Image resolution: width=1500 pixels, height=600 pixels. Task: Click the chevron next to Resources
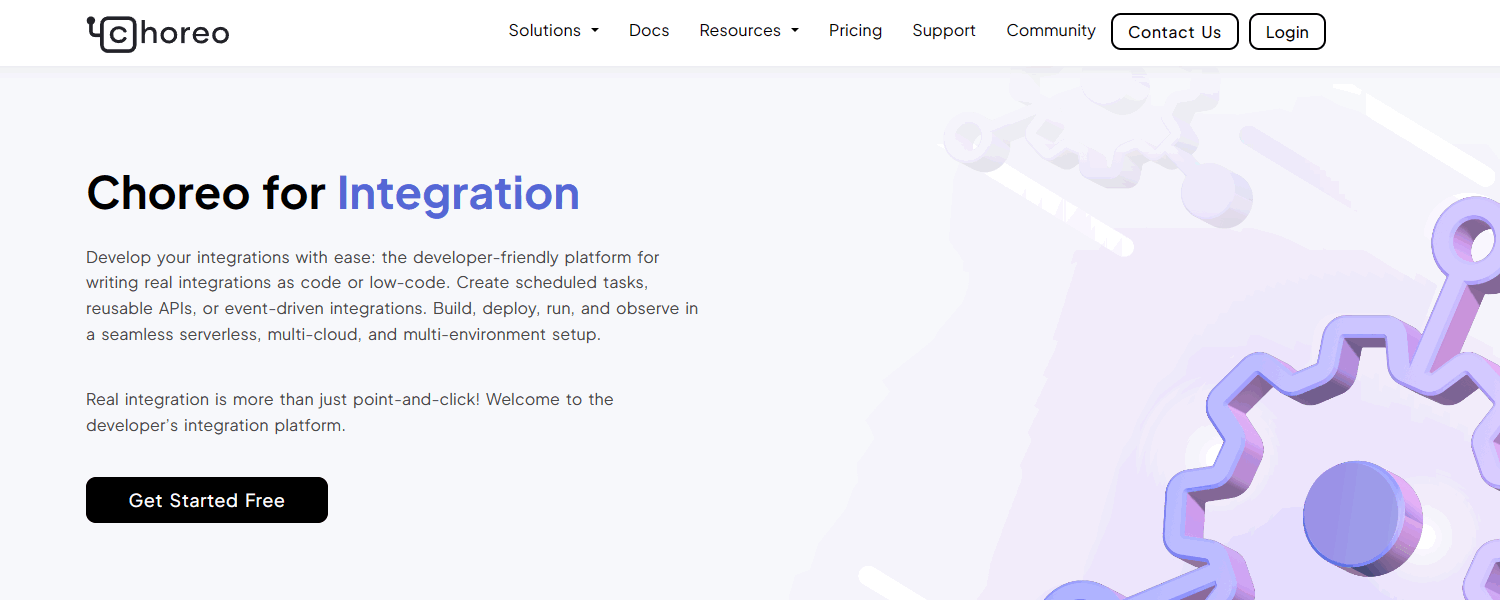795,30
